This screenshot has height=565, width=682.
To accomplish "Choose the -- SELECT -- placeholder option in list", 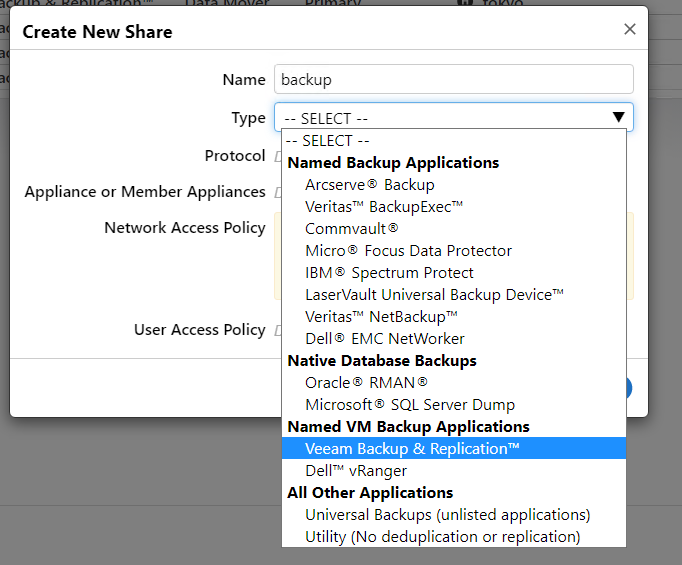I will click(454, 141).
